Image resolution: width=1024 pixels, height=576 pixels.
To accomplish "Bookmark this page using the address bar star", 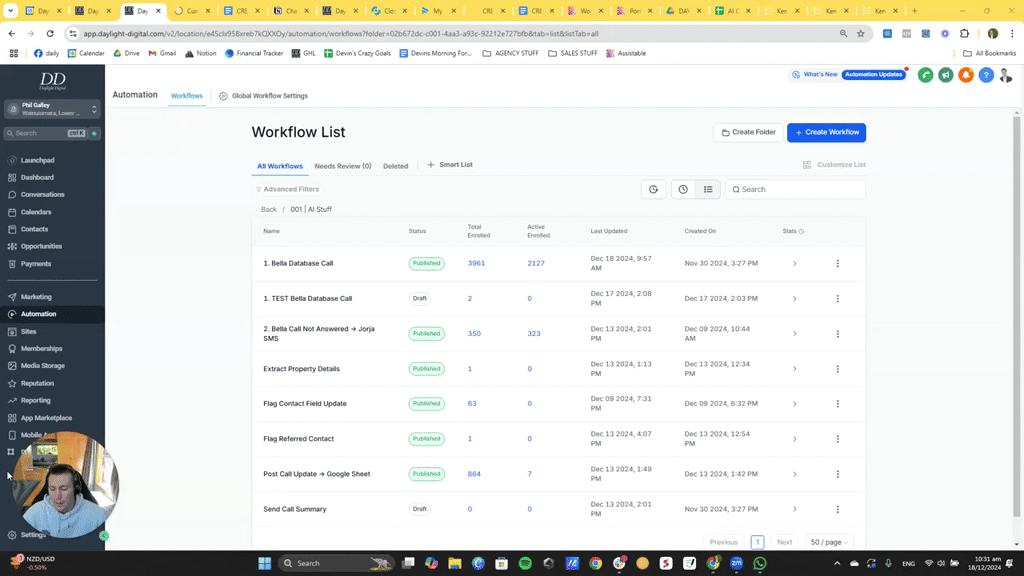I will click(x=861, y=33).
